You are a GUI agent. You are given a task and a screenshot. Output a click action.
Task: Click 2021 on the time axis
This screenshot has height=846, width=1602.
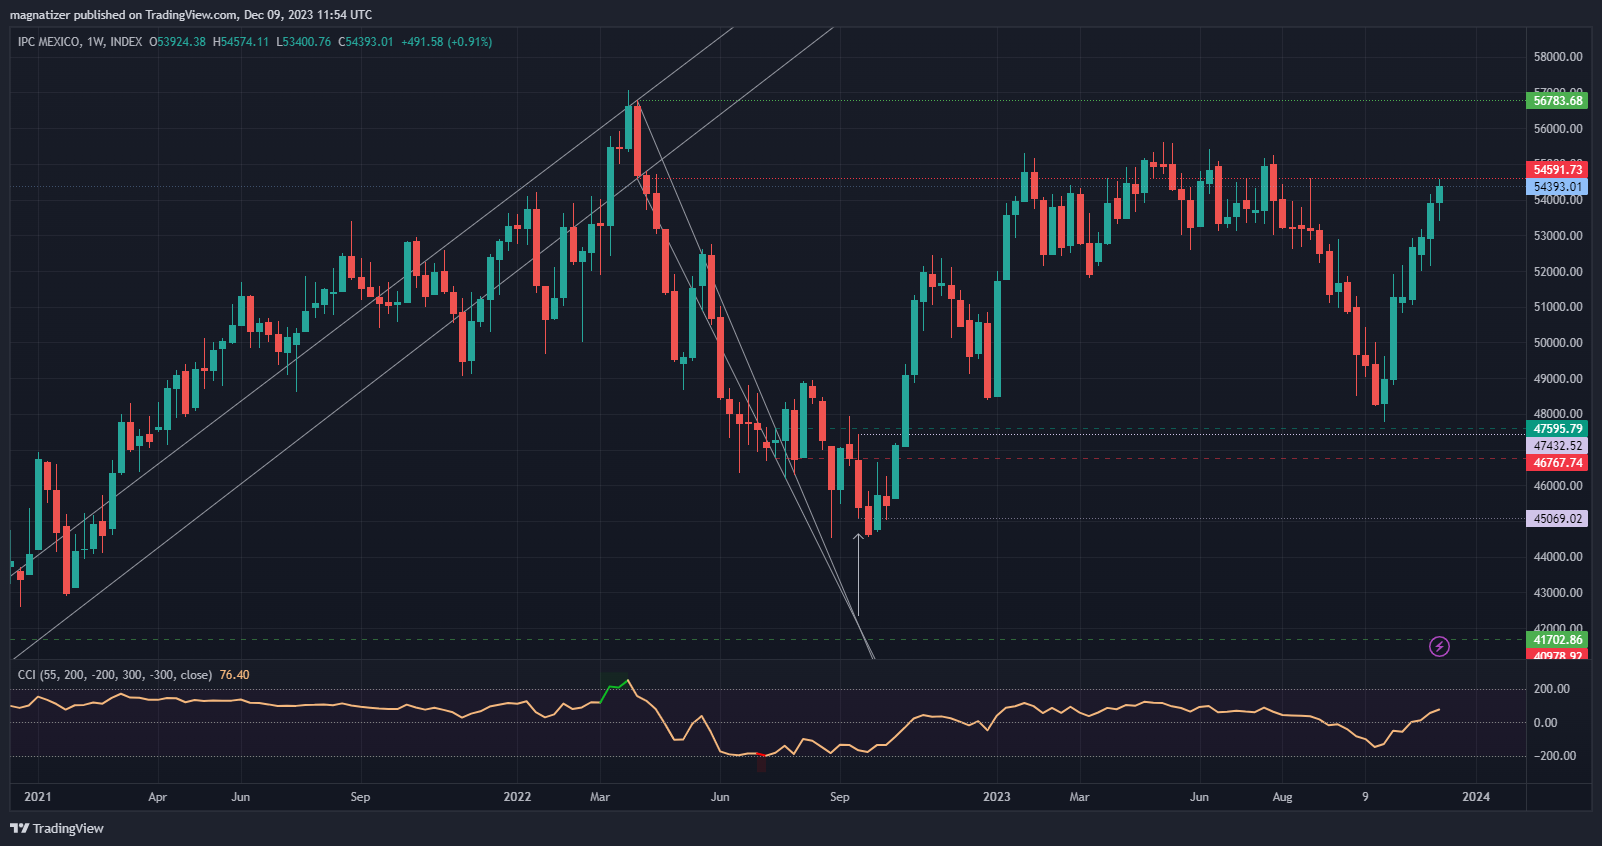click(37, 797)
